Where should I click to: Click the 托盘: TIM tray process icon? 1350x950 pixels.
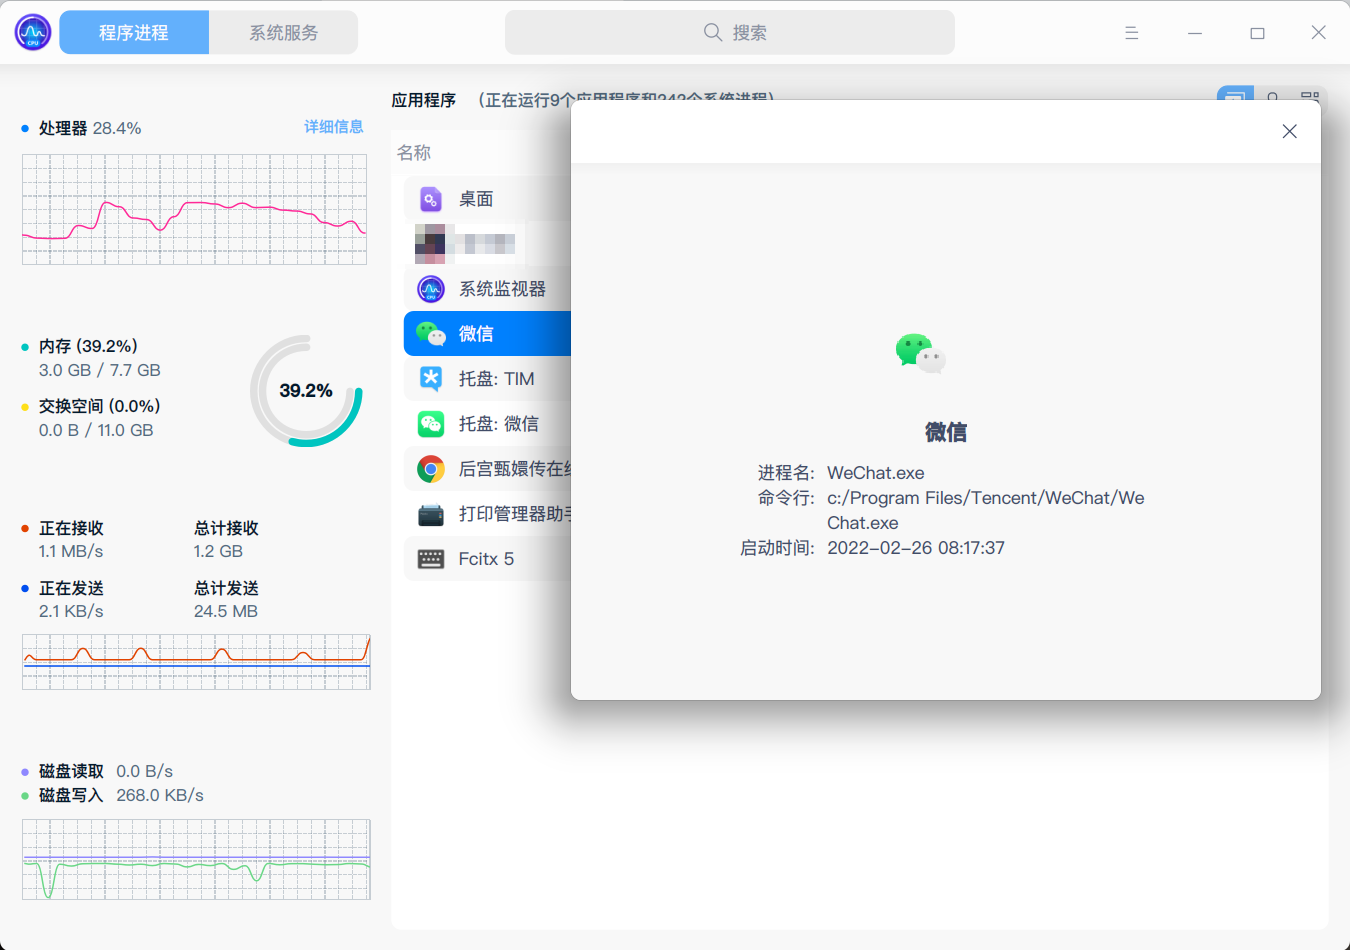(x=430, y=378)
